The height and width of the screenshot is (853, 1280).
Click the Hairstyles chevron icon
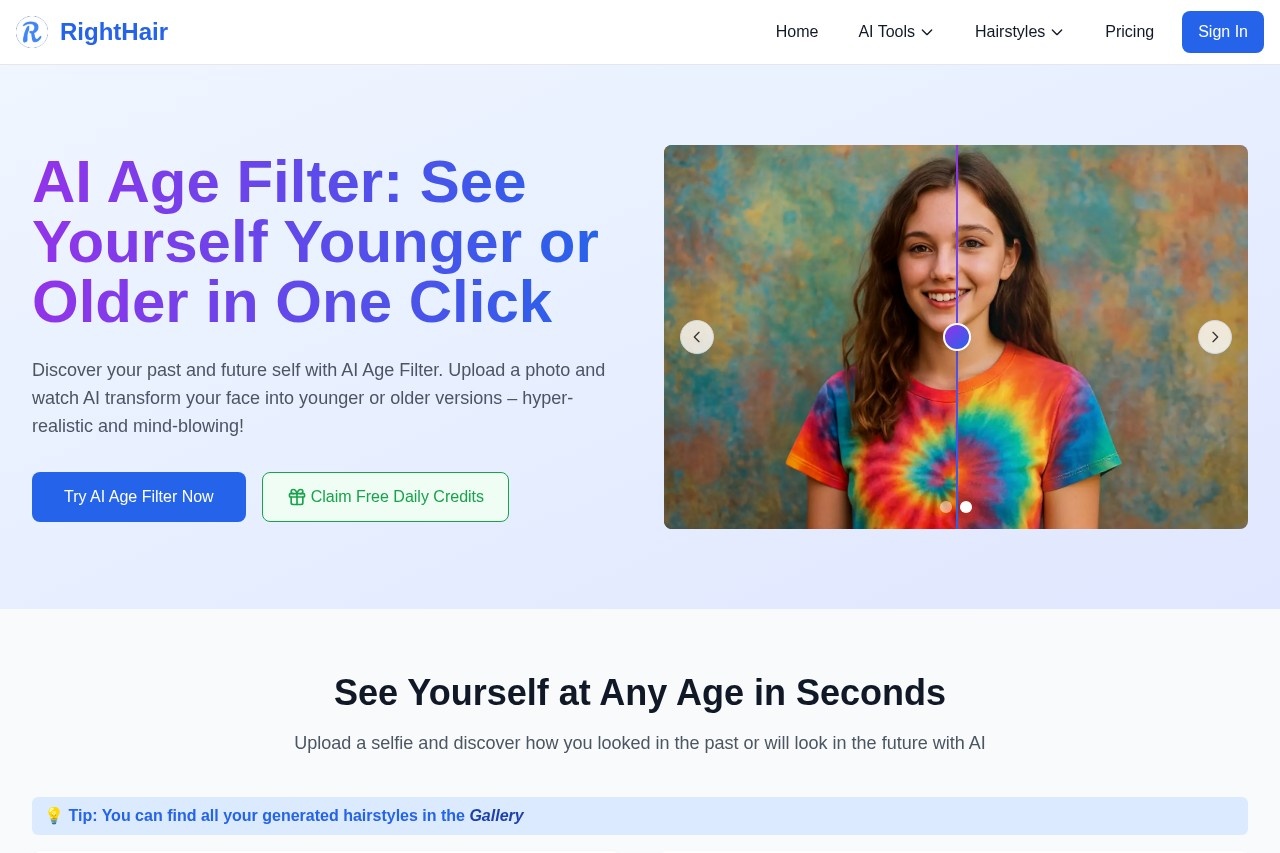coord(1057,32)
